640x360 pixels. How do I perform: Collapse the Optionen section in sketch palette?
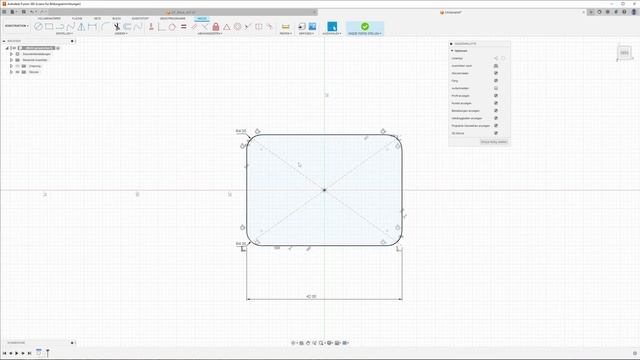[452, 51]
